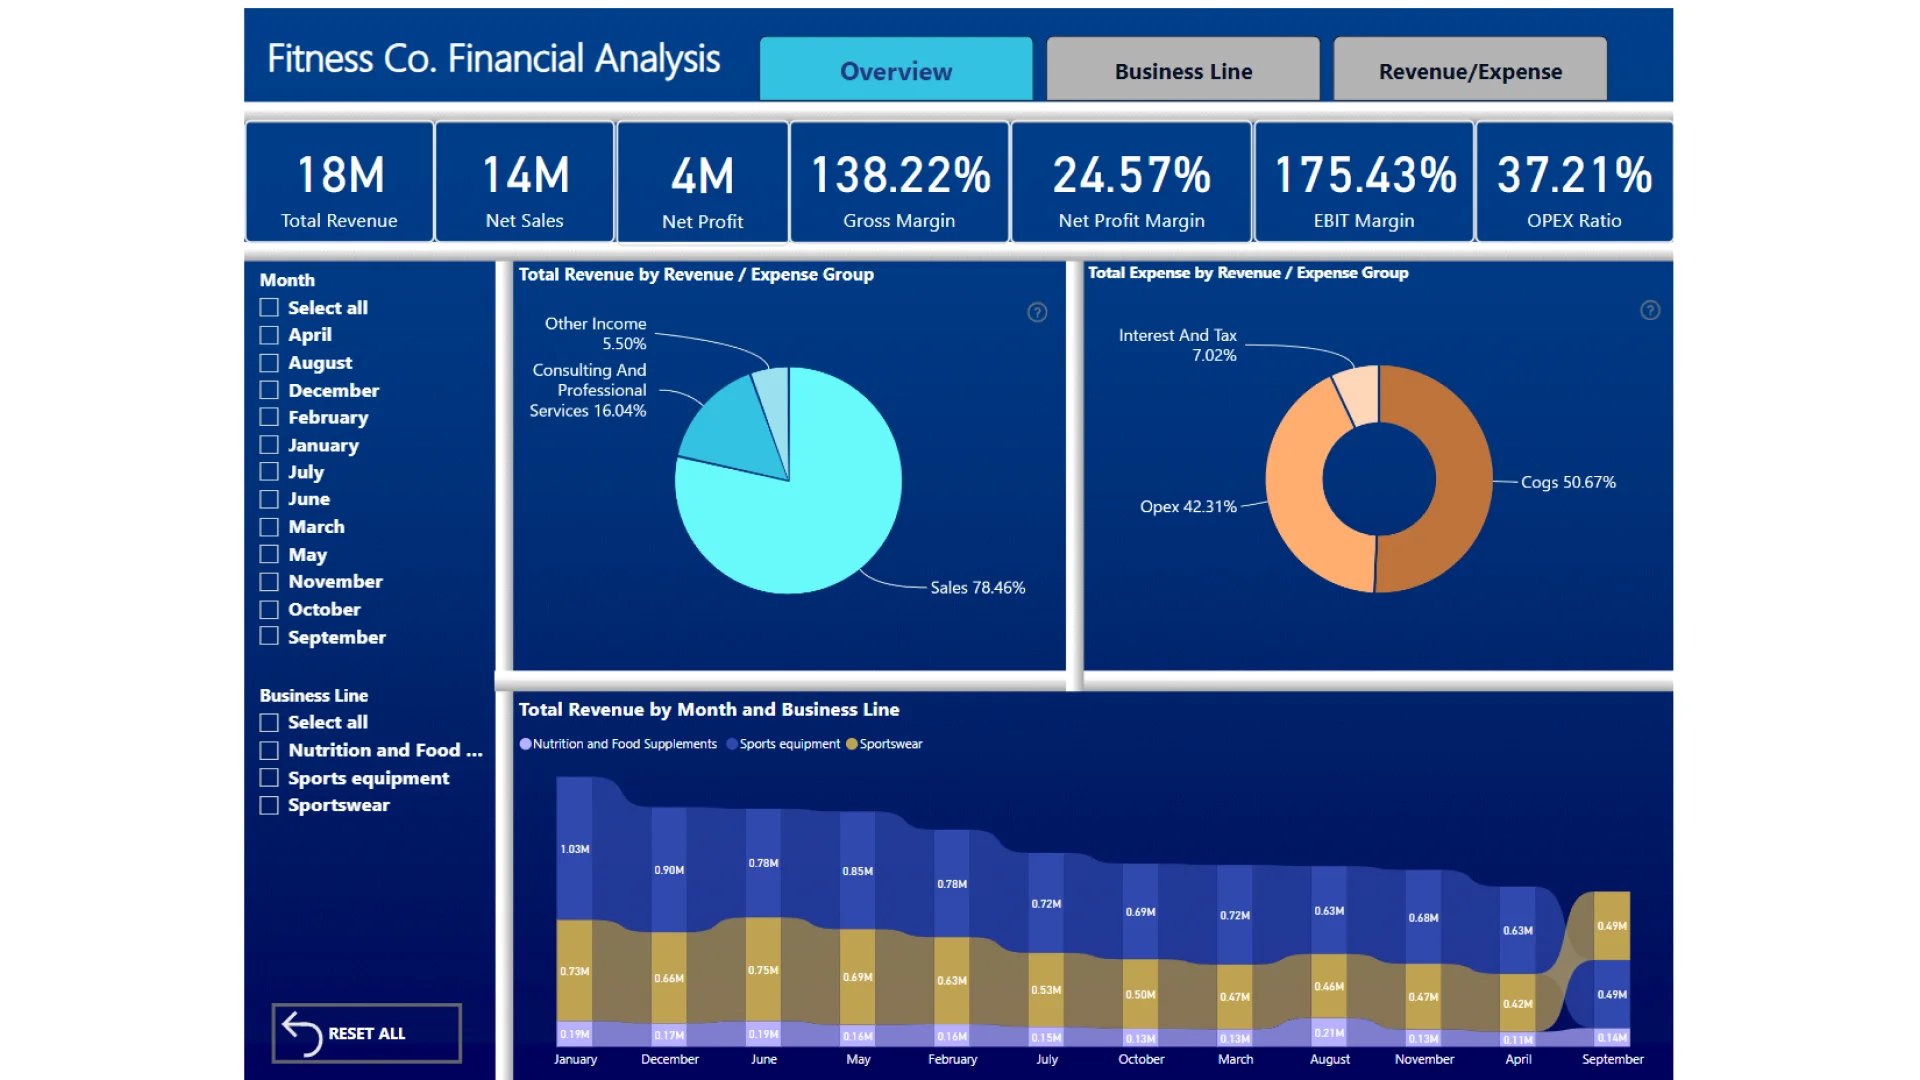The width and height of the screenshot is (1920, 1080).
Task: Enable the December month filter
Action: pyautogui.click(x=269, y=390)
